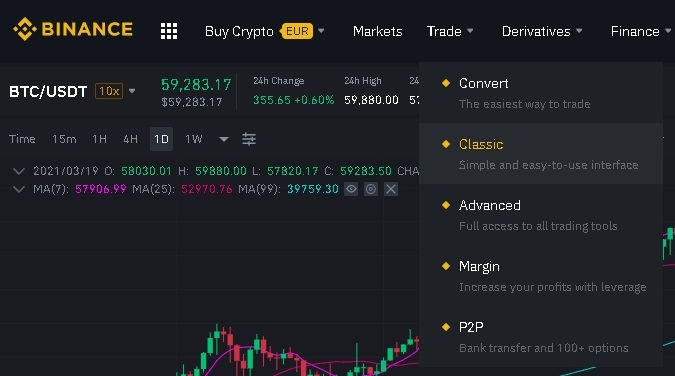675x376 pixels.
Task: Switch chart to 4H interval
Action: pyautogui.click(x=130, y=139)
